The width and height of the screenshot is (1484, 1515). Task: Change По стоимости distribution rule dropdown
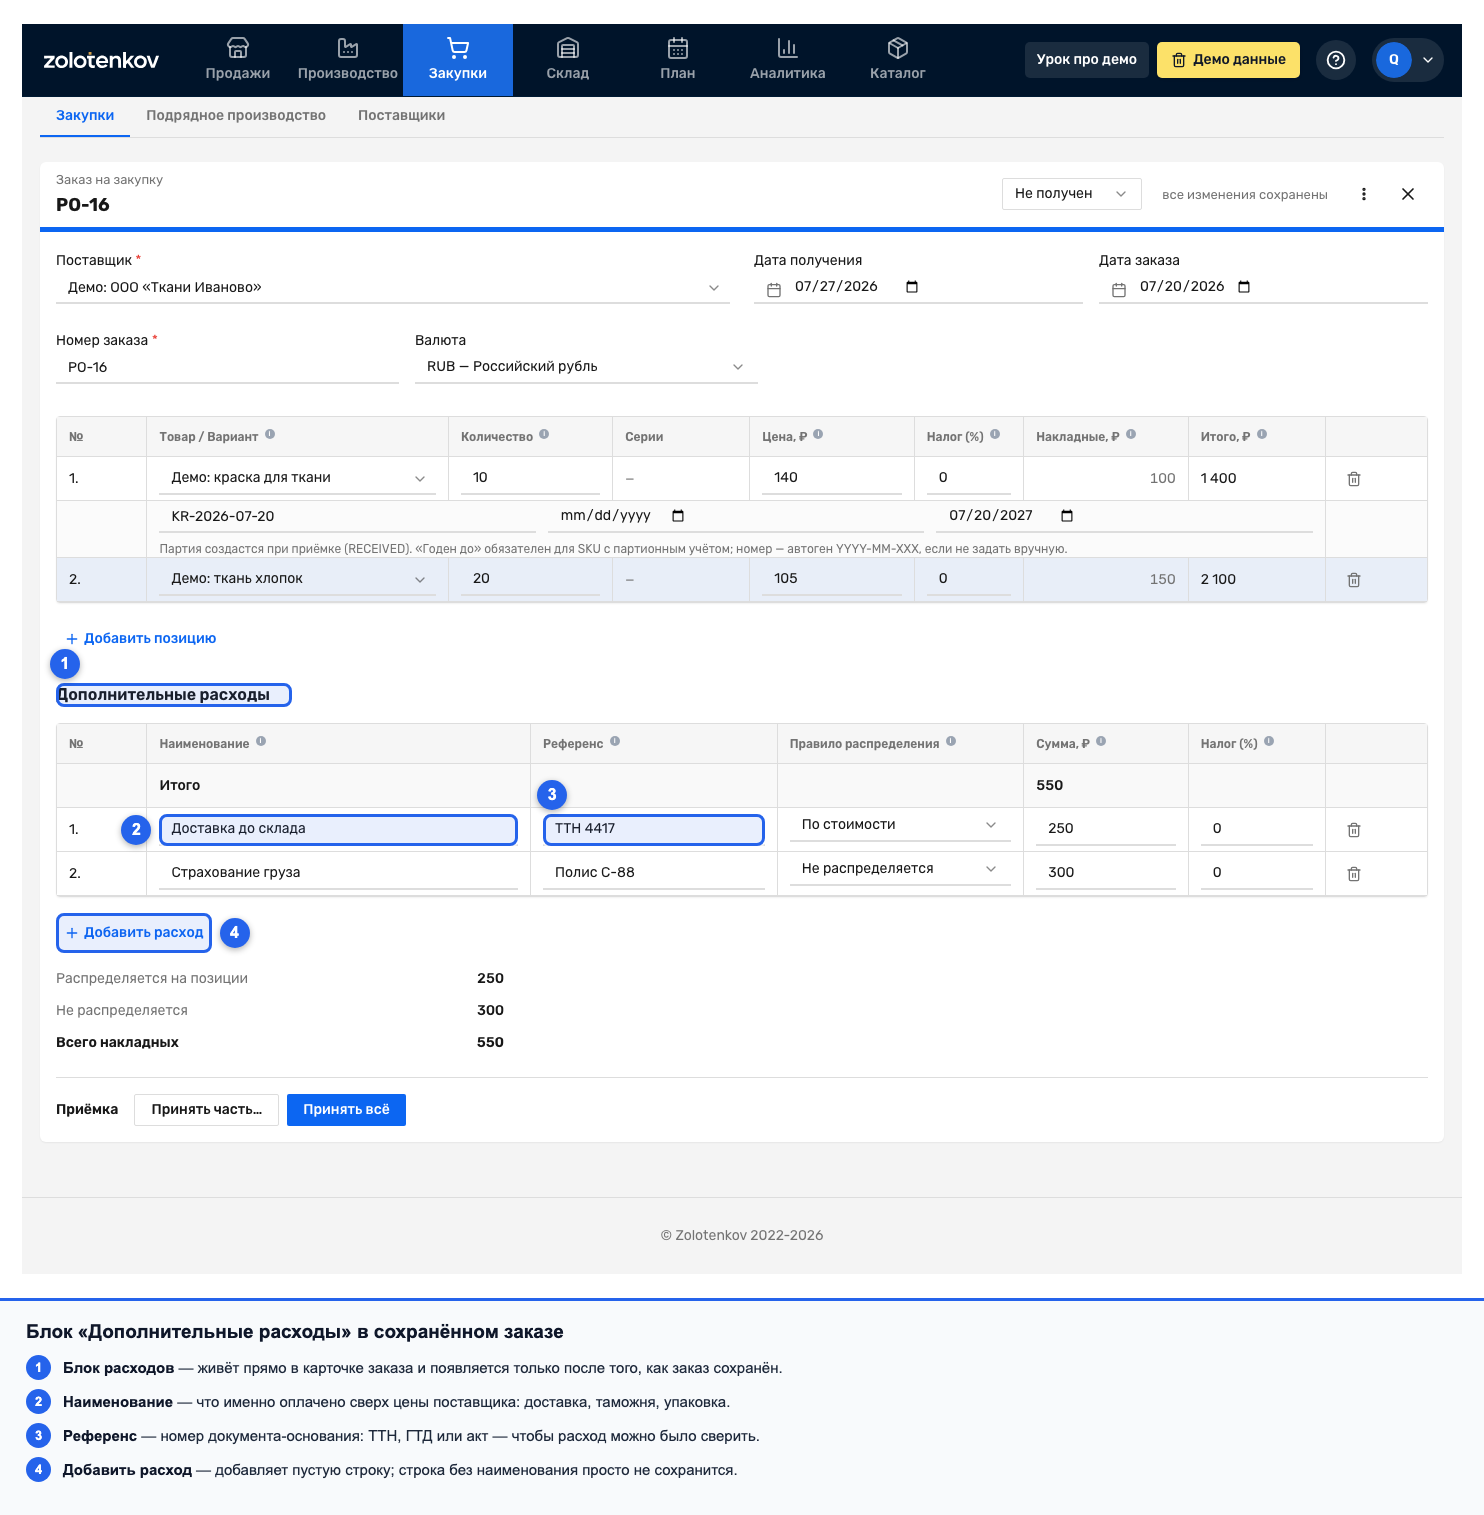click(x=900, y=825)
